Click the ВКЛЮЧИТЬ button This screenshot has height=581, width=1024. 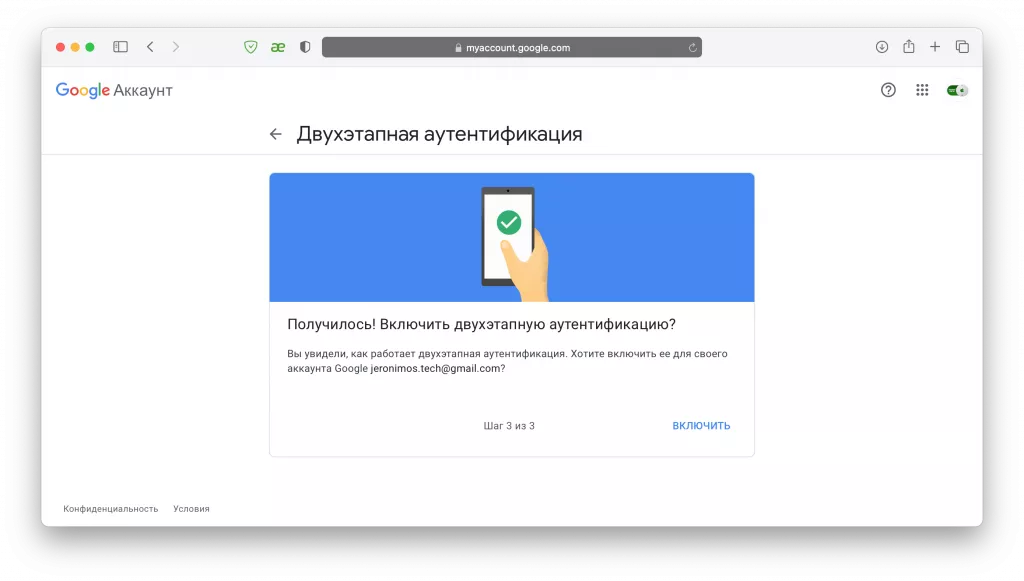coord(701,426)
